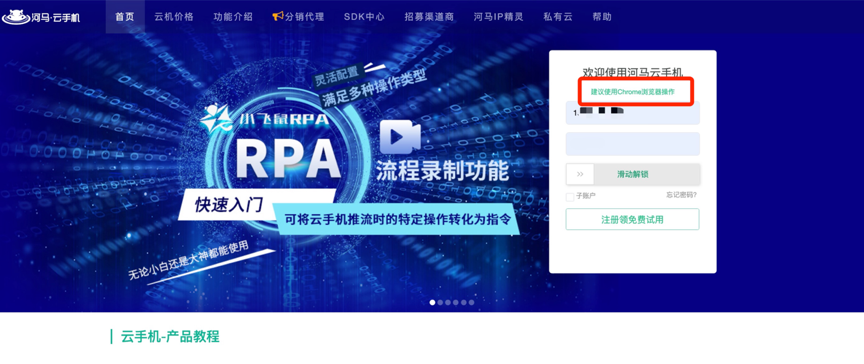864x364 pixels.
Task: Click the 小飞鼠RPA logo on the banner
Action: point(264,119)
